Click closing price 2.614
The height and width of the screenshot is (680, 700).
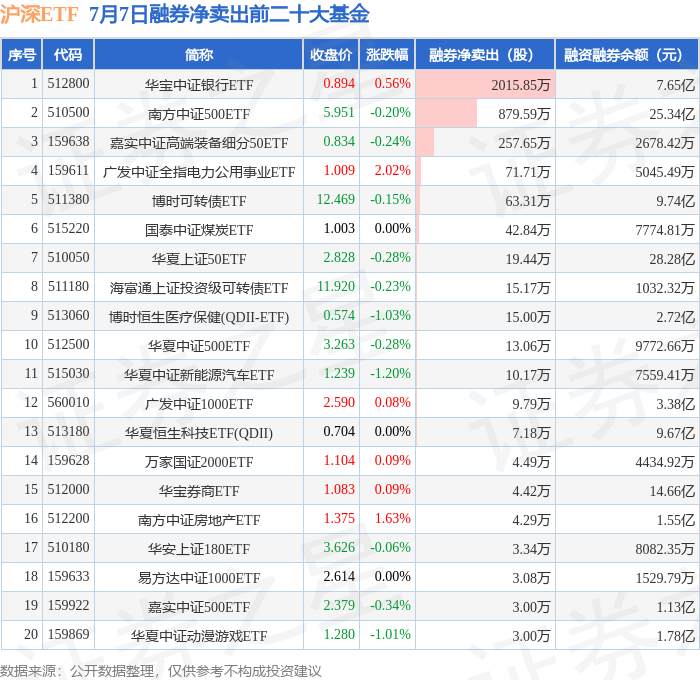339,577
